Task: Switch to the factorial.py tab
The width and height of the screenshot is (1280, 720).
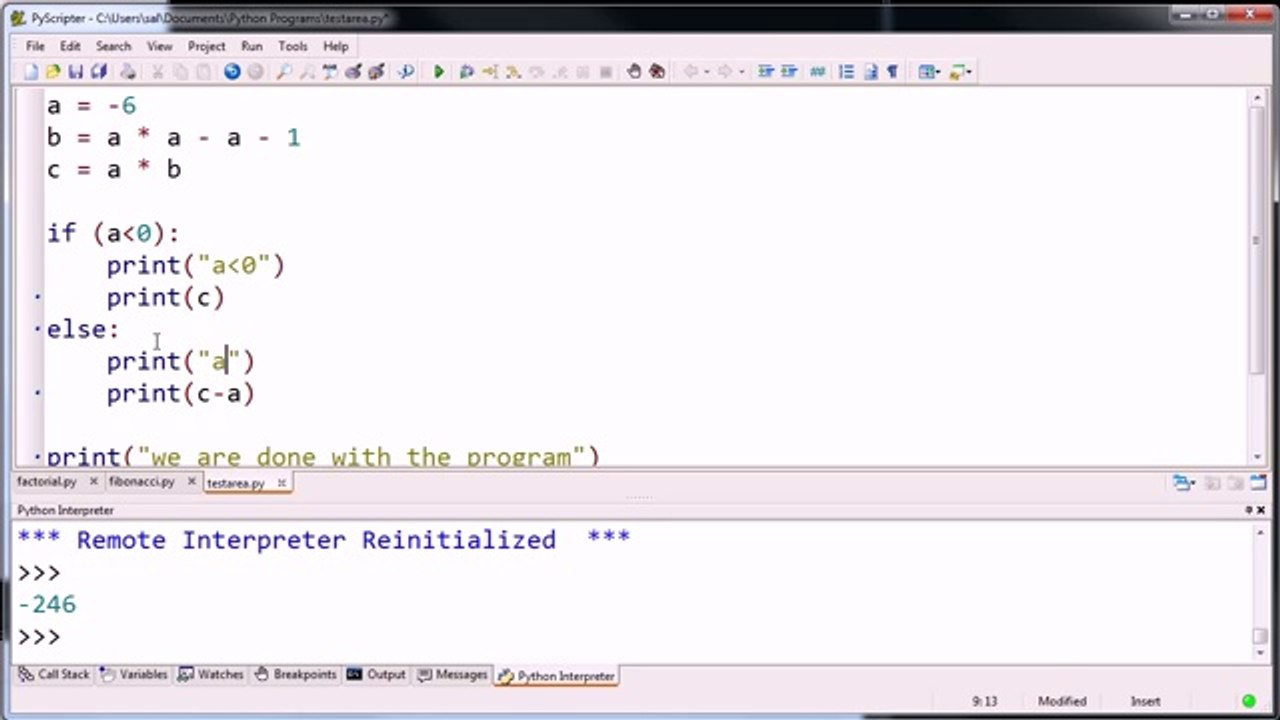Action: coord(47,482)
